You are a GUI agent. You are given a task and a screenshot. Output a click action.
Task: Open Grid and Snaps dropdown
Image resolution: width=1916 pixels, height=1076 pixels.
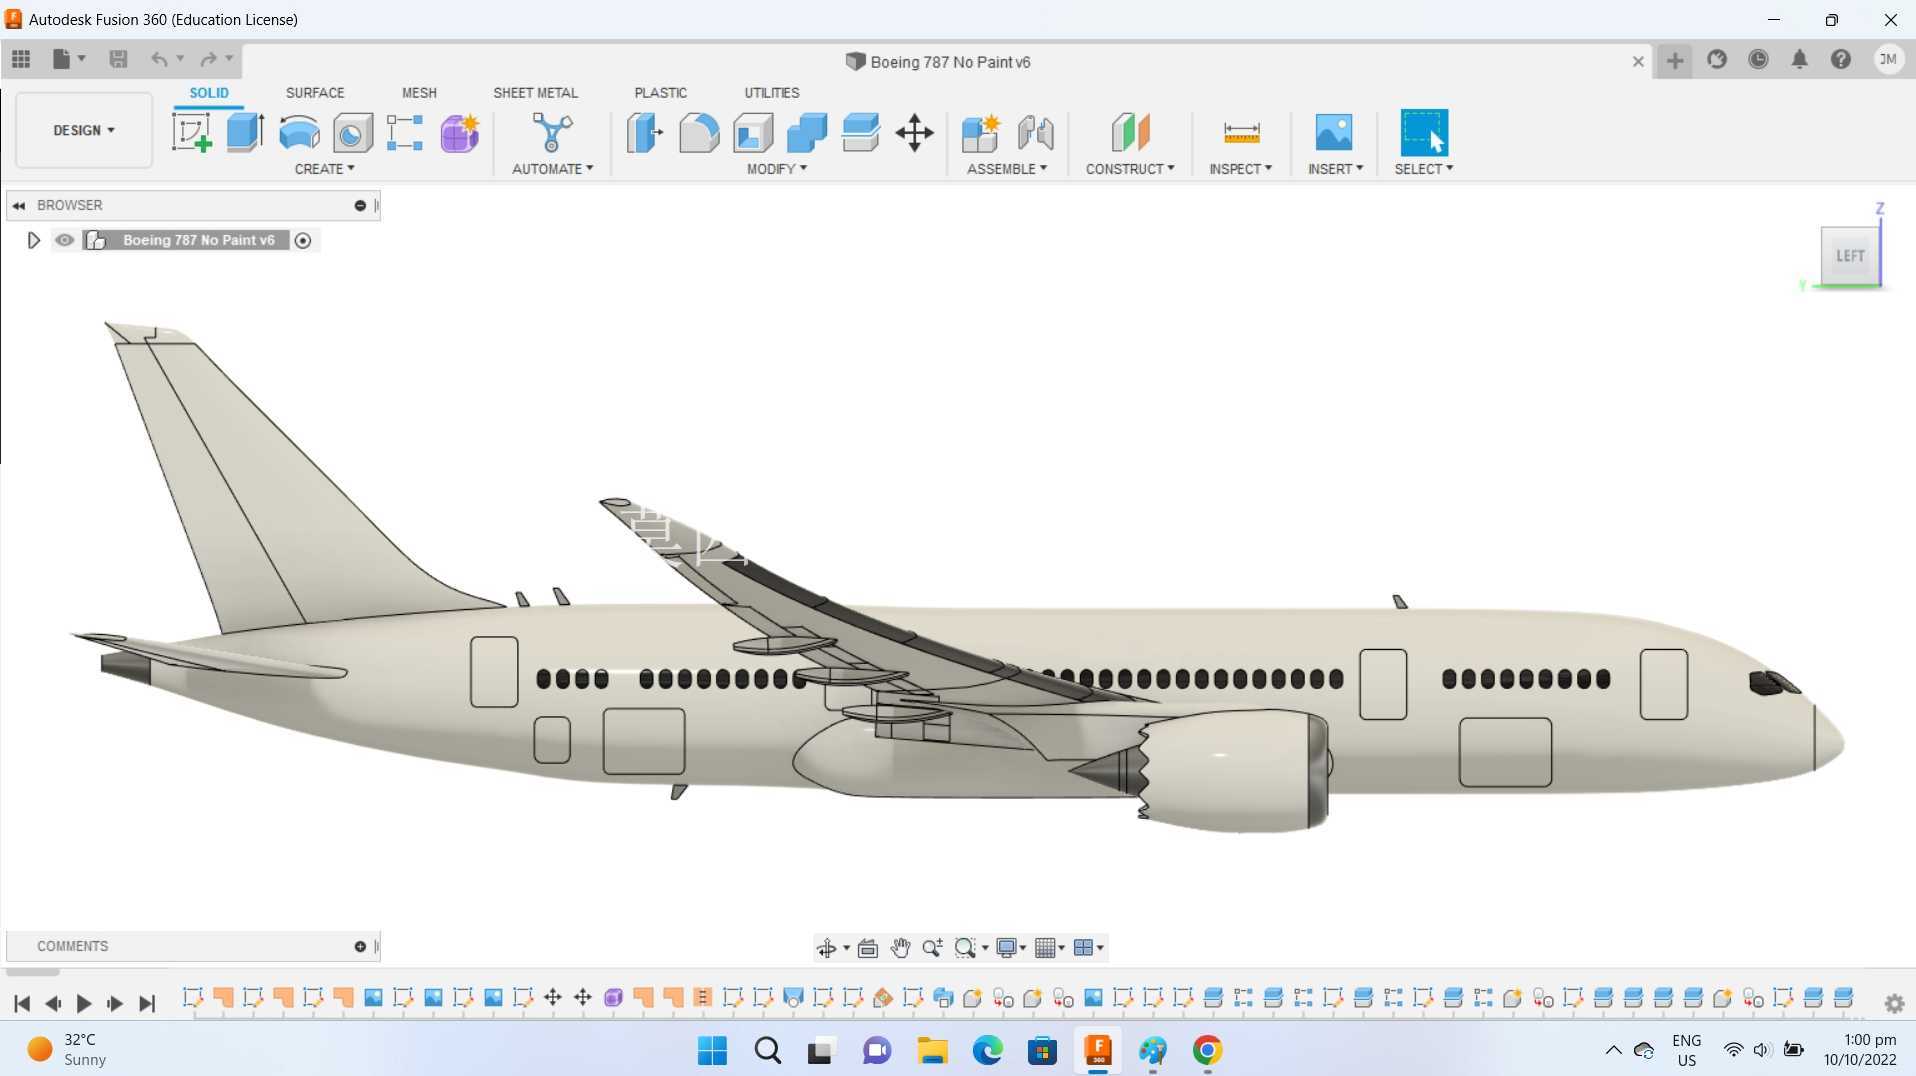pyautogui.click(x=1049, y=948)
